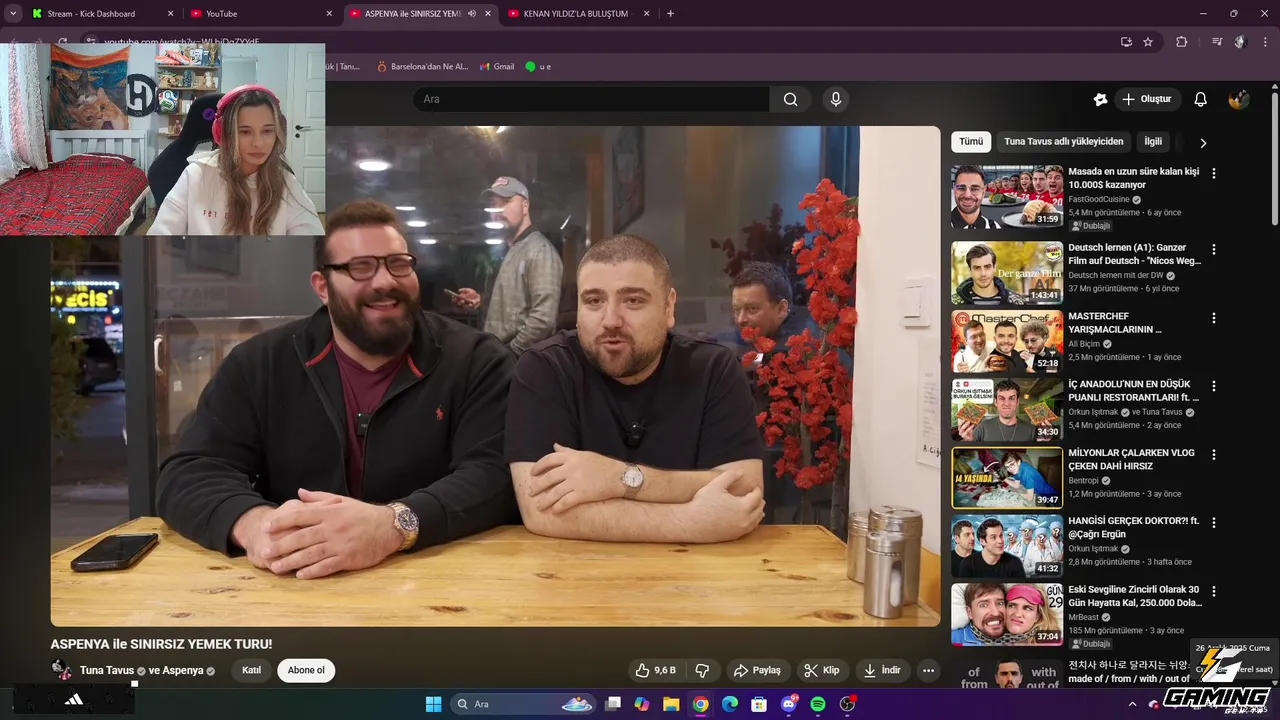This screenshot has width=1280, height=720.
Task: Bookmark this page with star icon
Action: pyautogui.click(x=1148, y=42)
